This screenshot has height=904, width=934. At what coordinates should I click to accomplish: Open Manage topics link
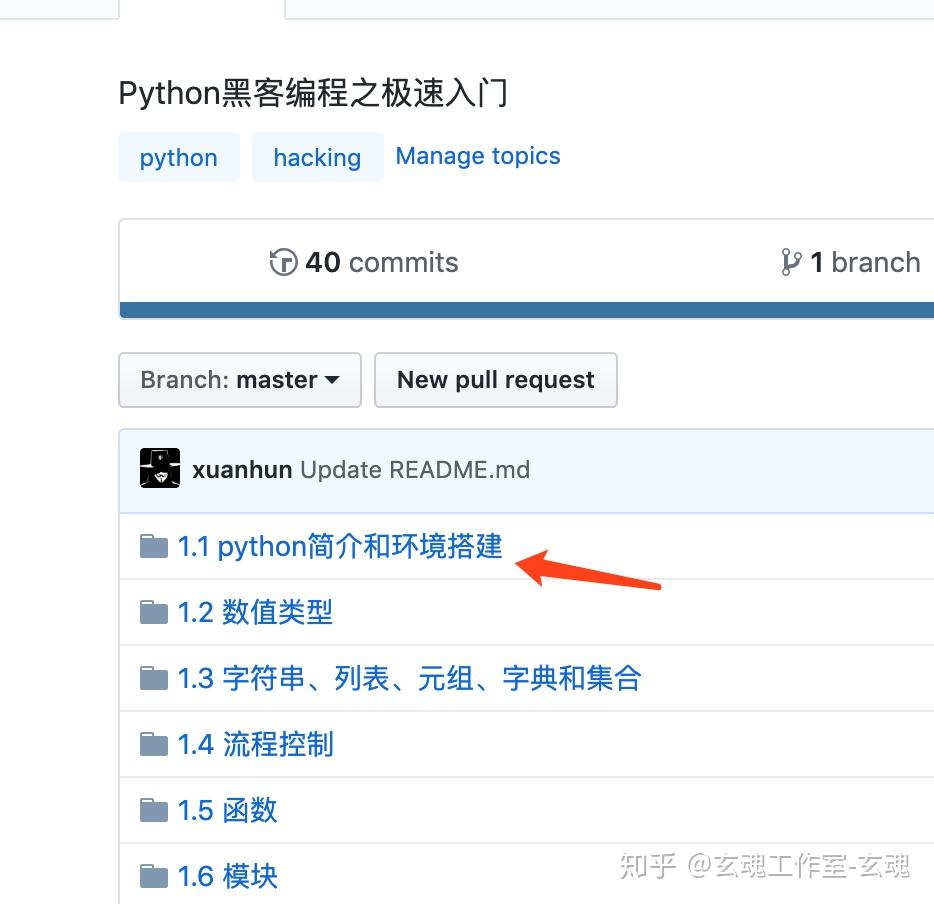pyautogui.click(x=477, y=155)
